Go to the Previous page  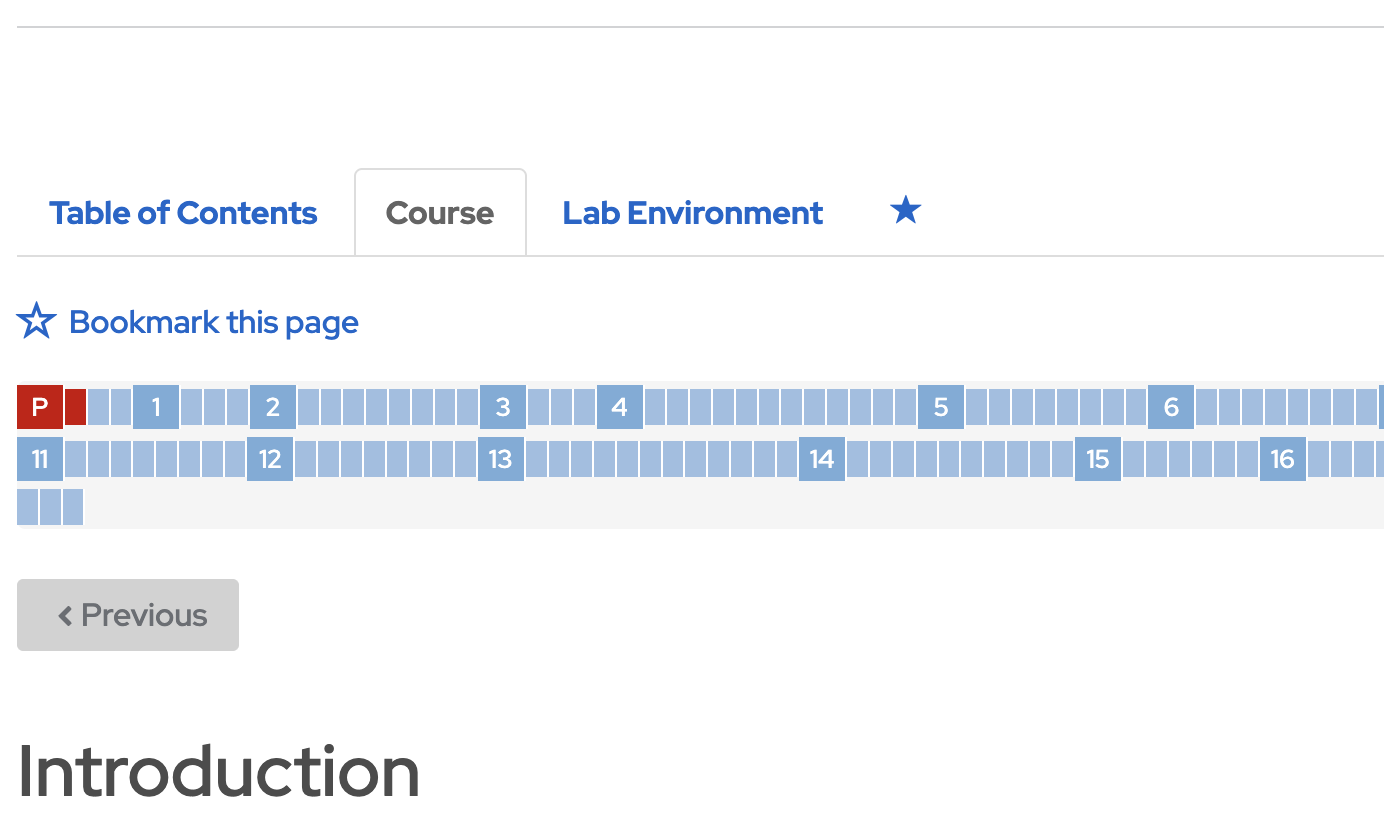click(128, 615)
